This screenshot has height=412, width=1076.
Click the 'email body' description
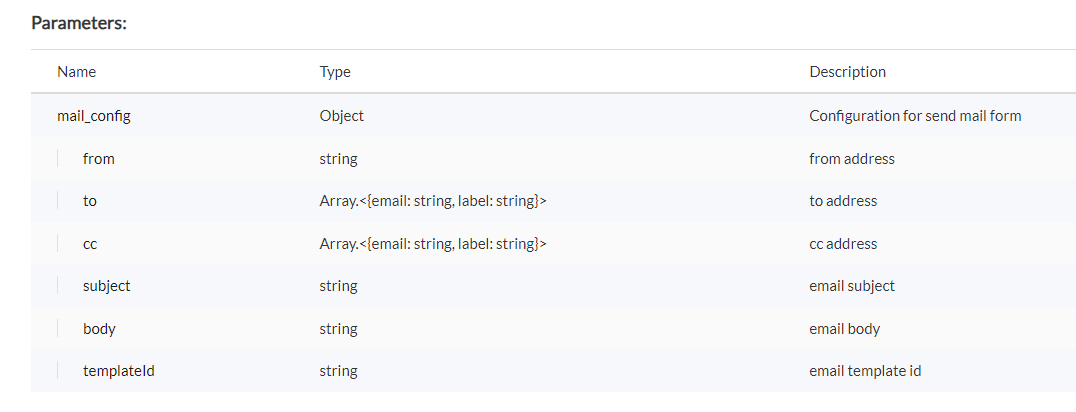coord(844,329)
